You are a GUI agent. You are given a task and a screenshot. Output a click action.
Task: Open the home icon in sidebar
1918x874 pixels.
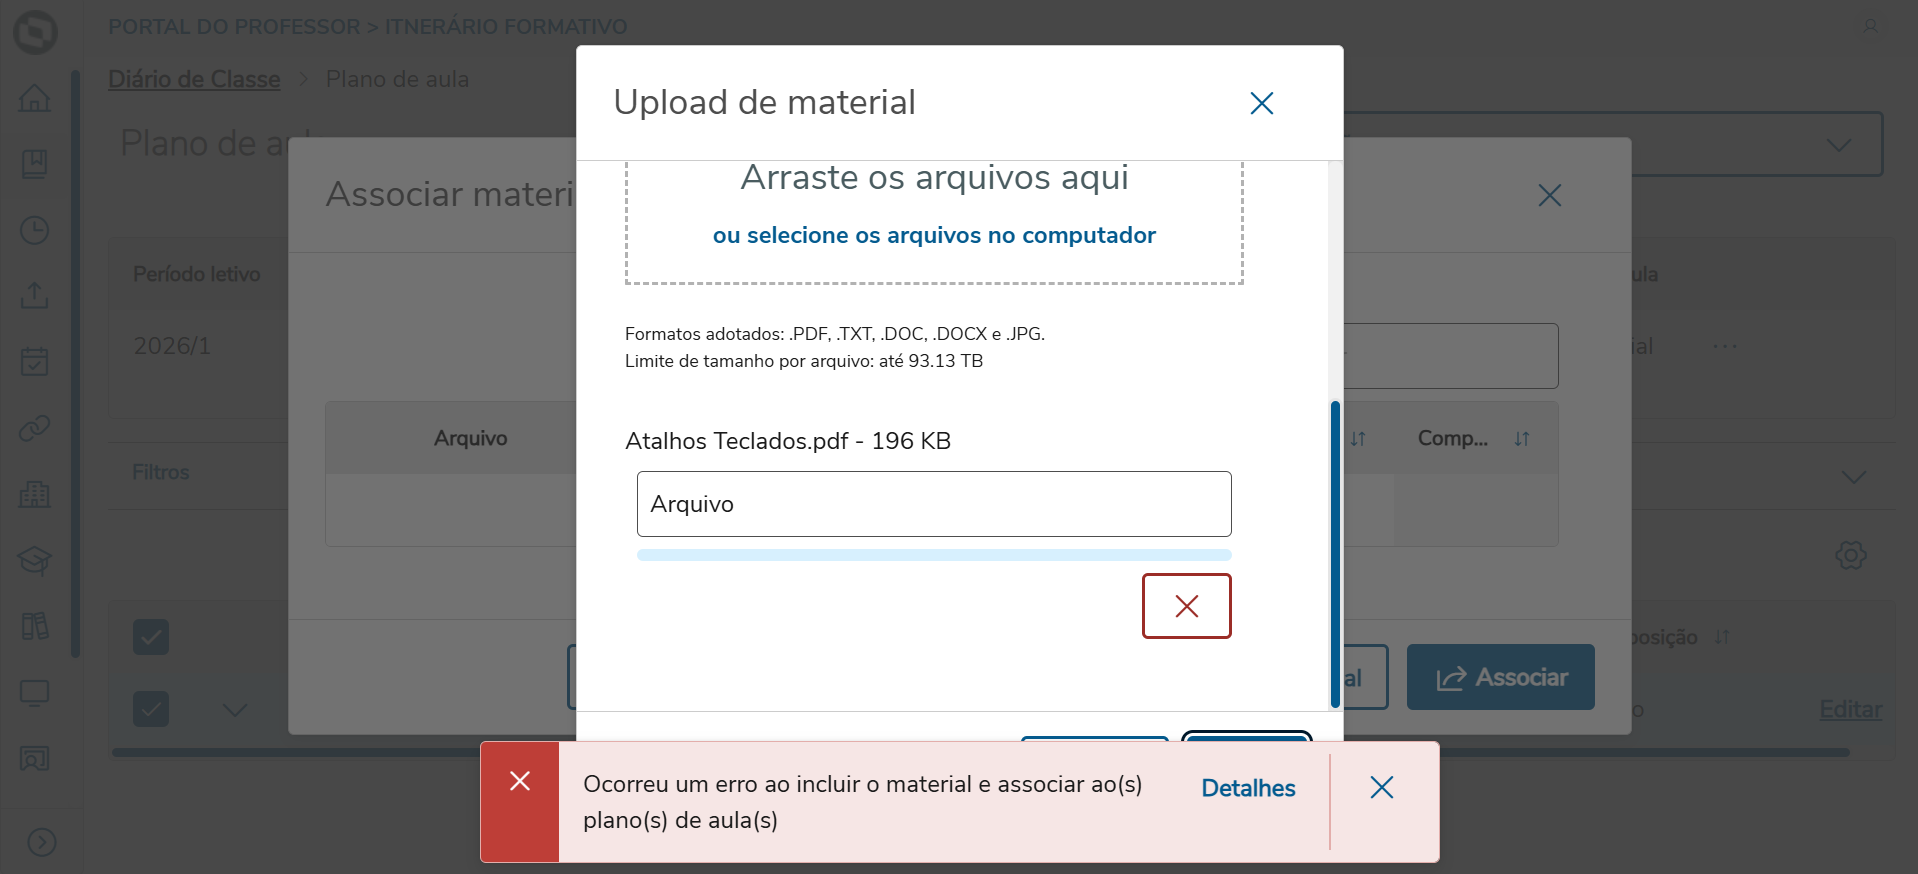35,98
